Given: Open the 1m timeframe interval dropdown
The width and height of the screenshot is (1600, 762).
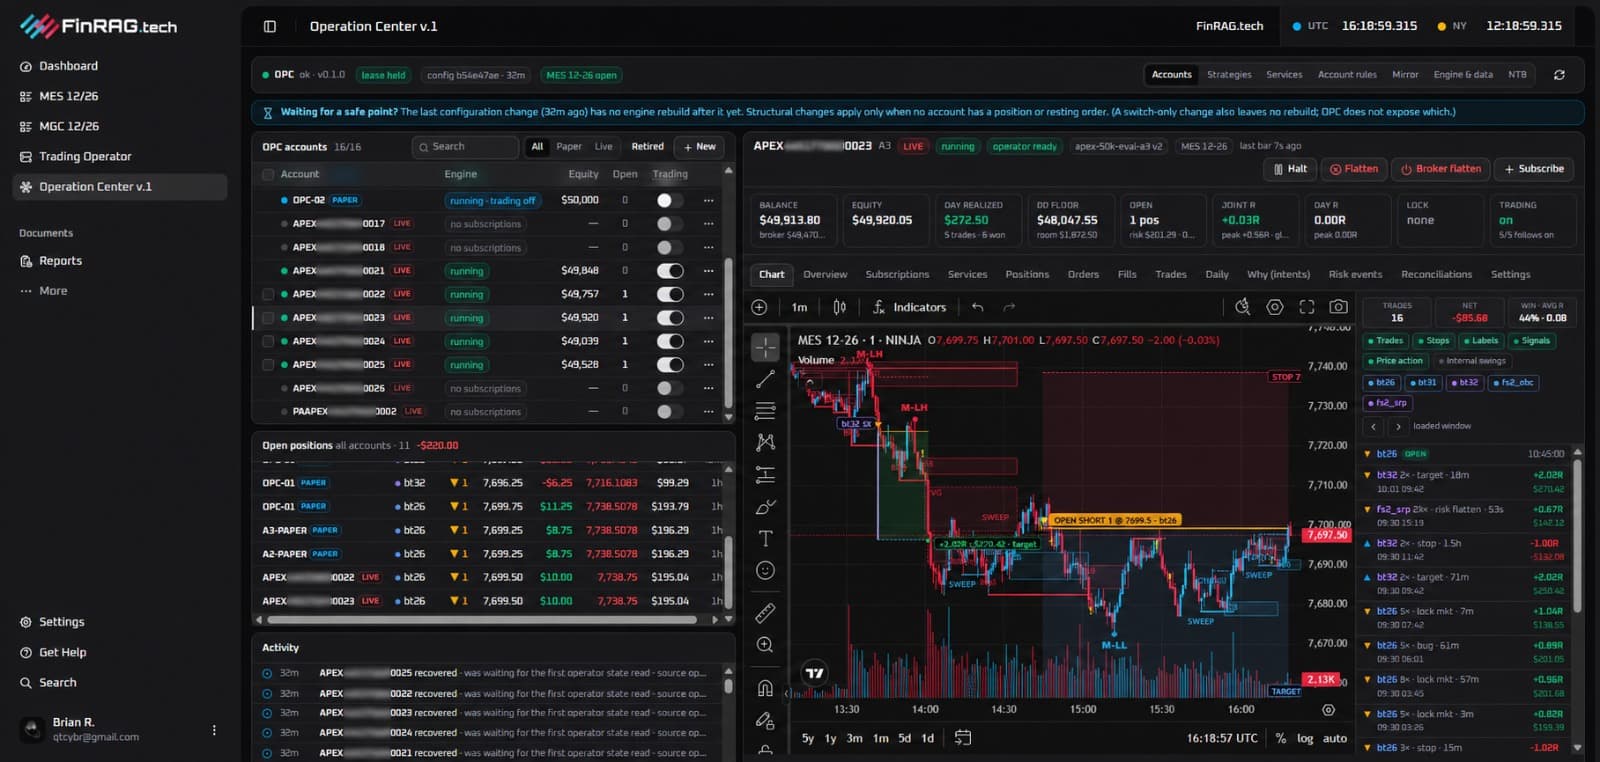Looking at the screenshot, I should [799, 308].
